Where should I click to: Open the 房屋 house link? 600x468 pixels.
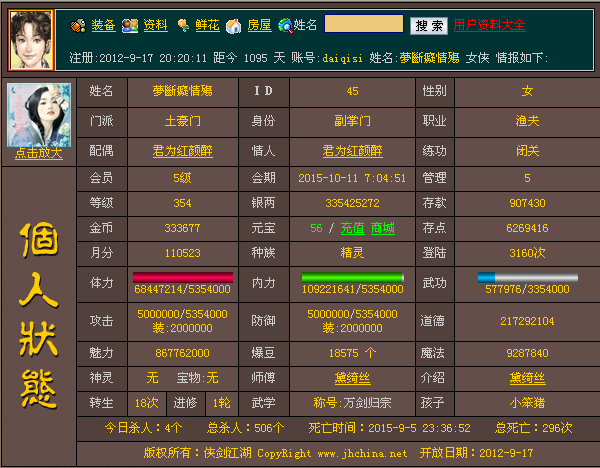click(x=259, y=25)
